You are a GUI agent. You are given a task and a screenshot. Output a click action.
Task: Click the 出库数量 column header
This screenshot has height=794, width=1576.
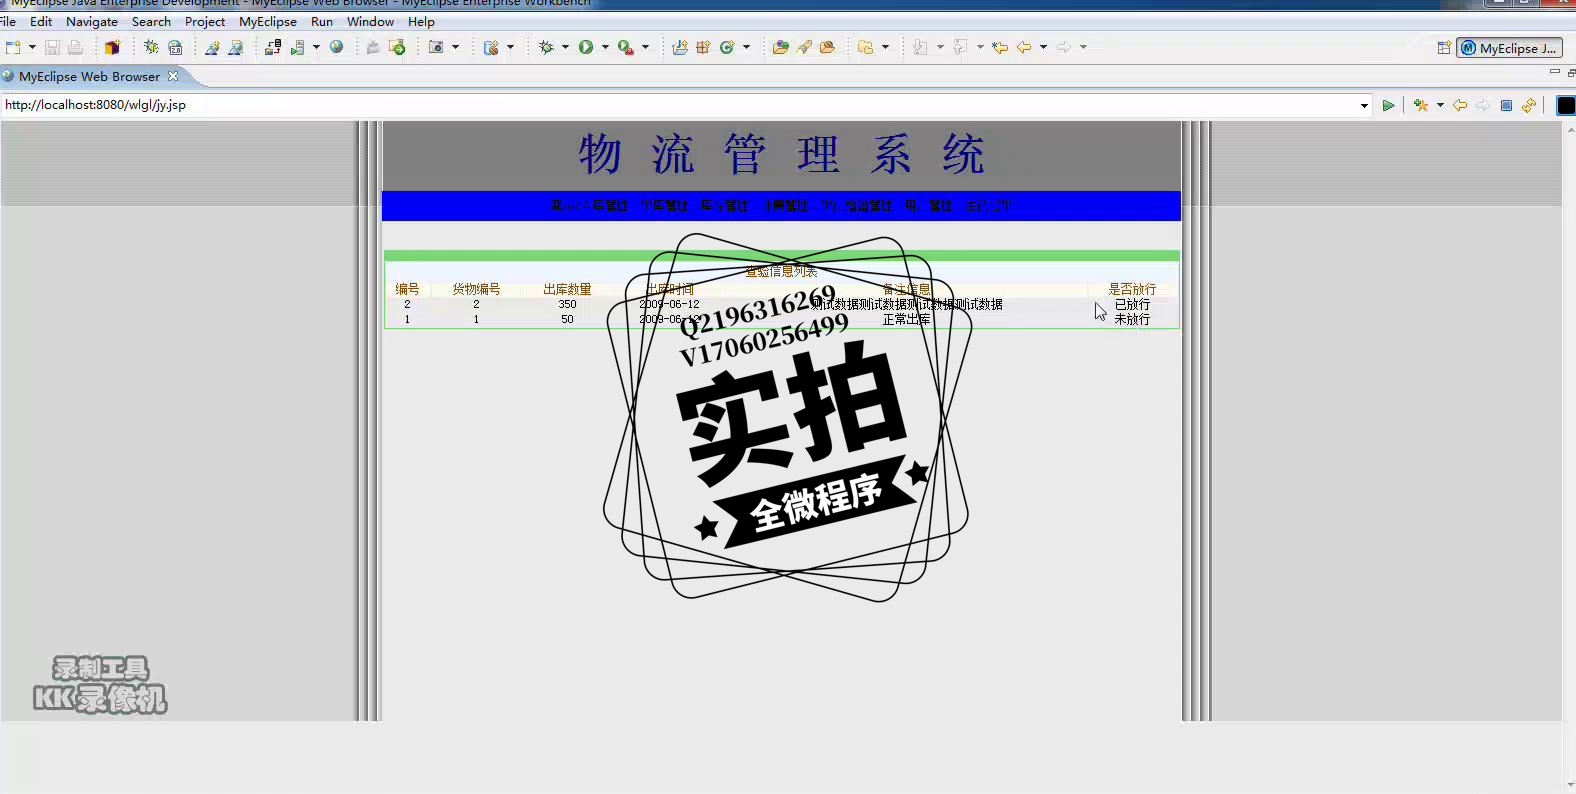567,289
